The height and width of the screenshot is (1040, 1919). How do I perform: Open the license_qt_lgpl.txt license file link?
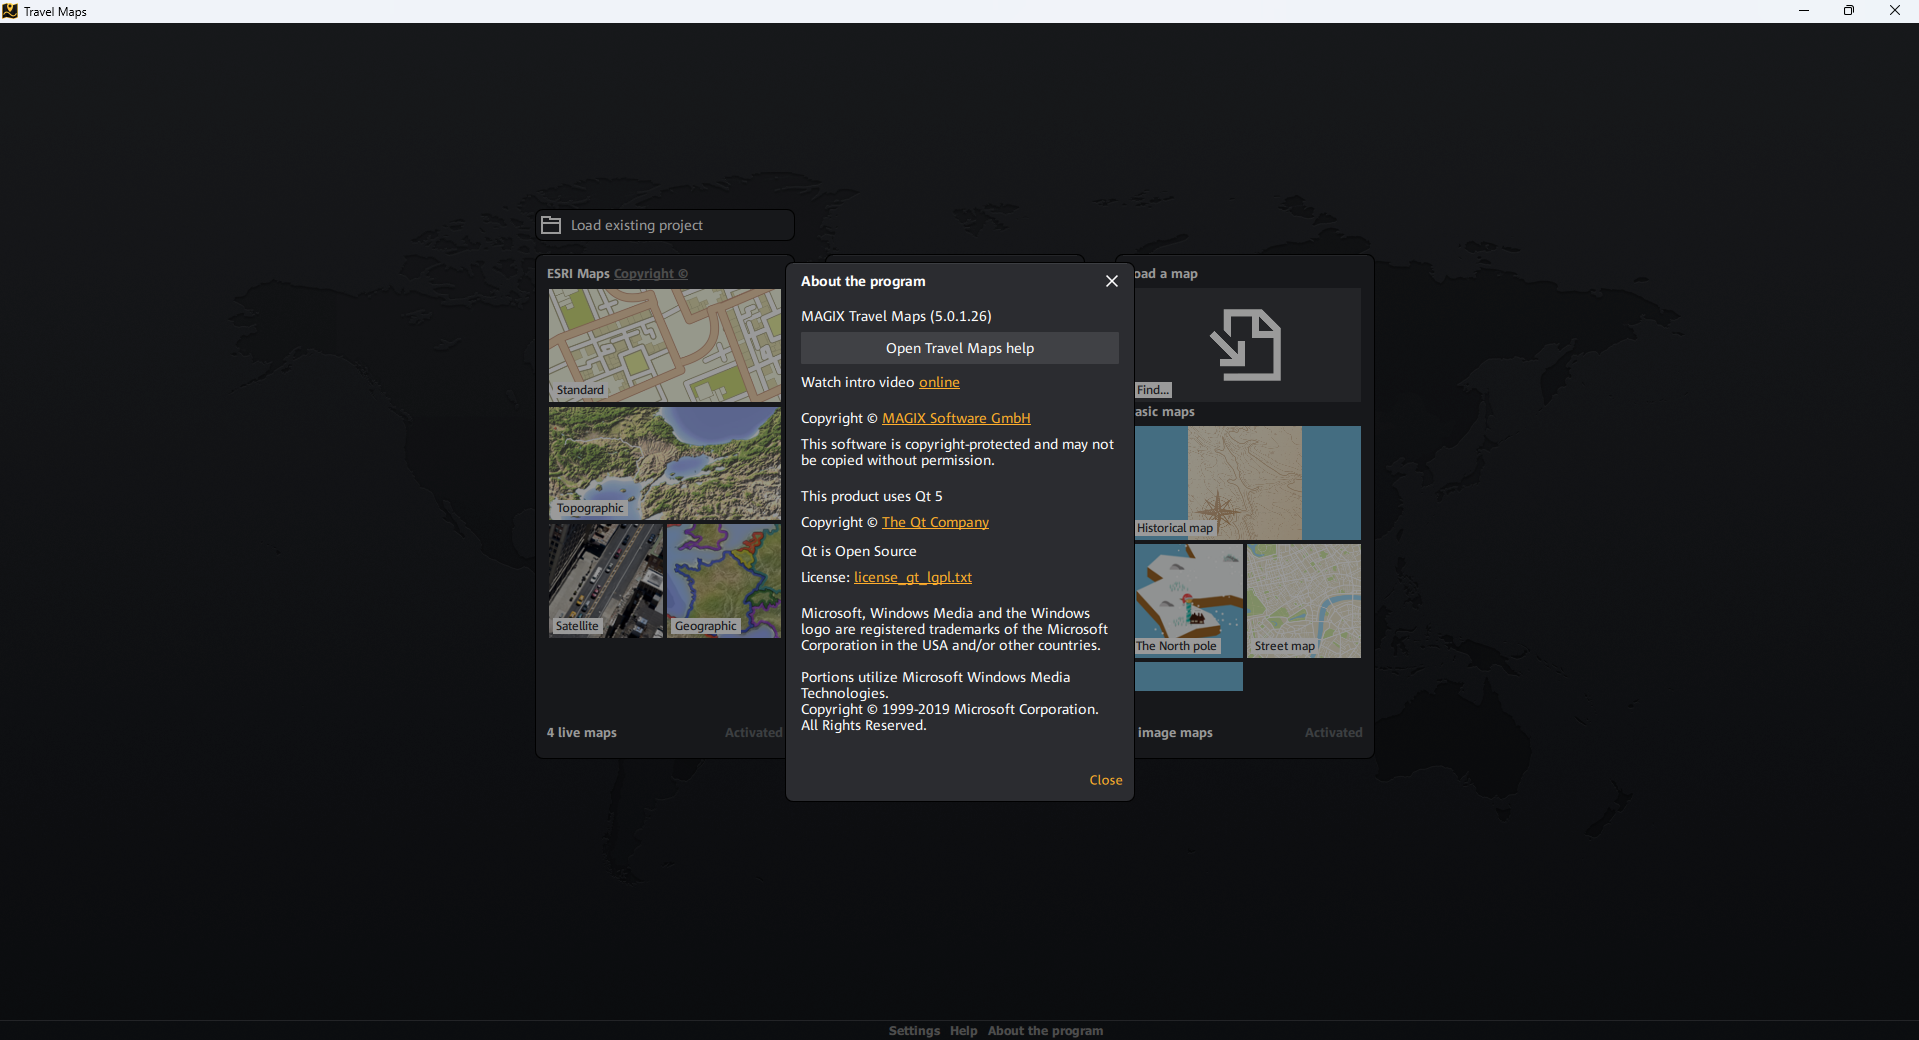(912, 577)
